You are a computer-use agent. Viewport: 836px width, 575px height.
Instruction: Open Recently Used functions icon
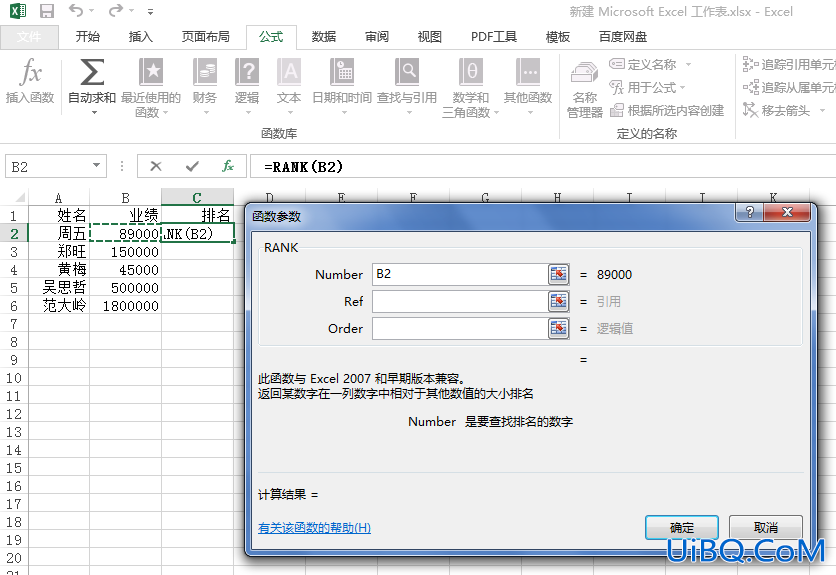click(151, 72)
